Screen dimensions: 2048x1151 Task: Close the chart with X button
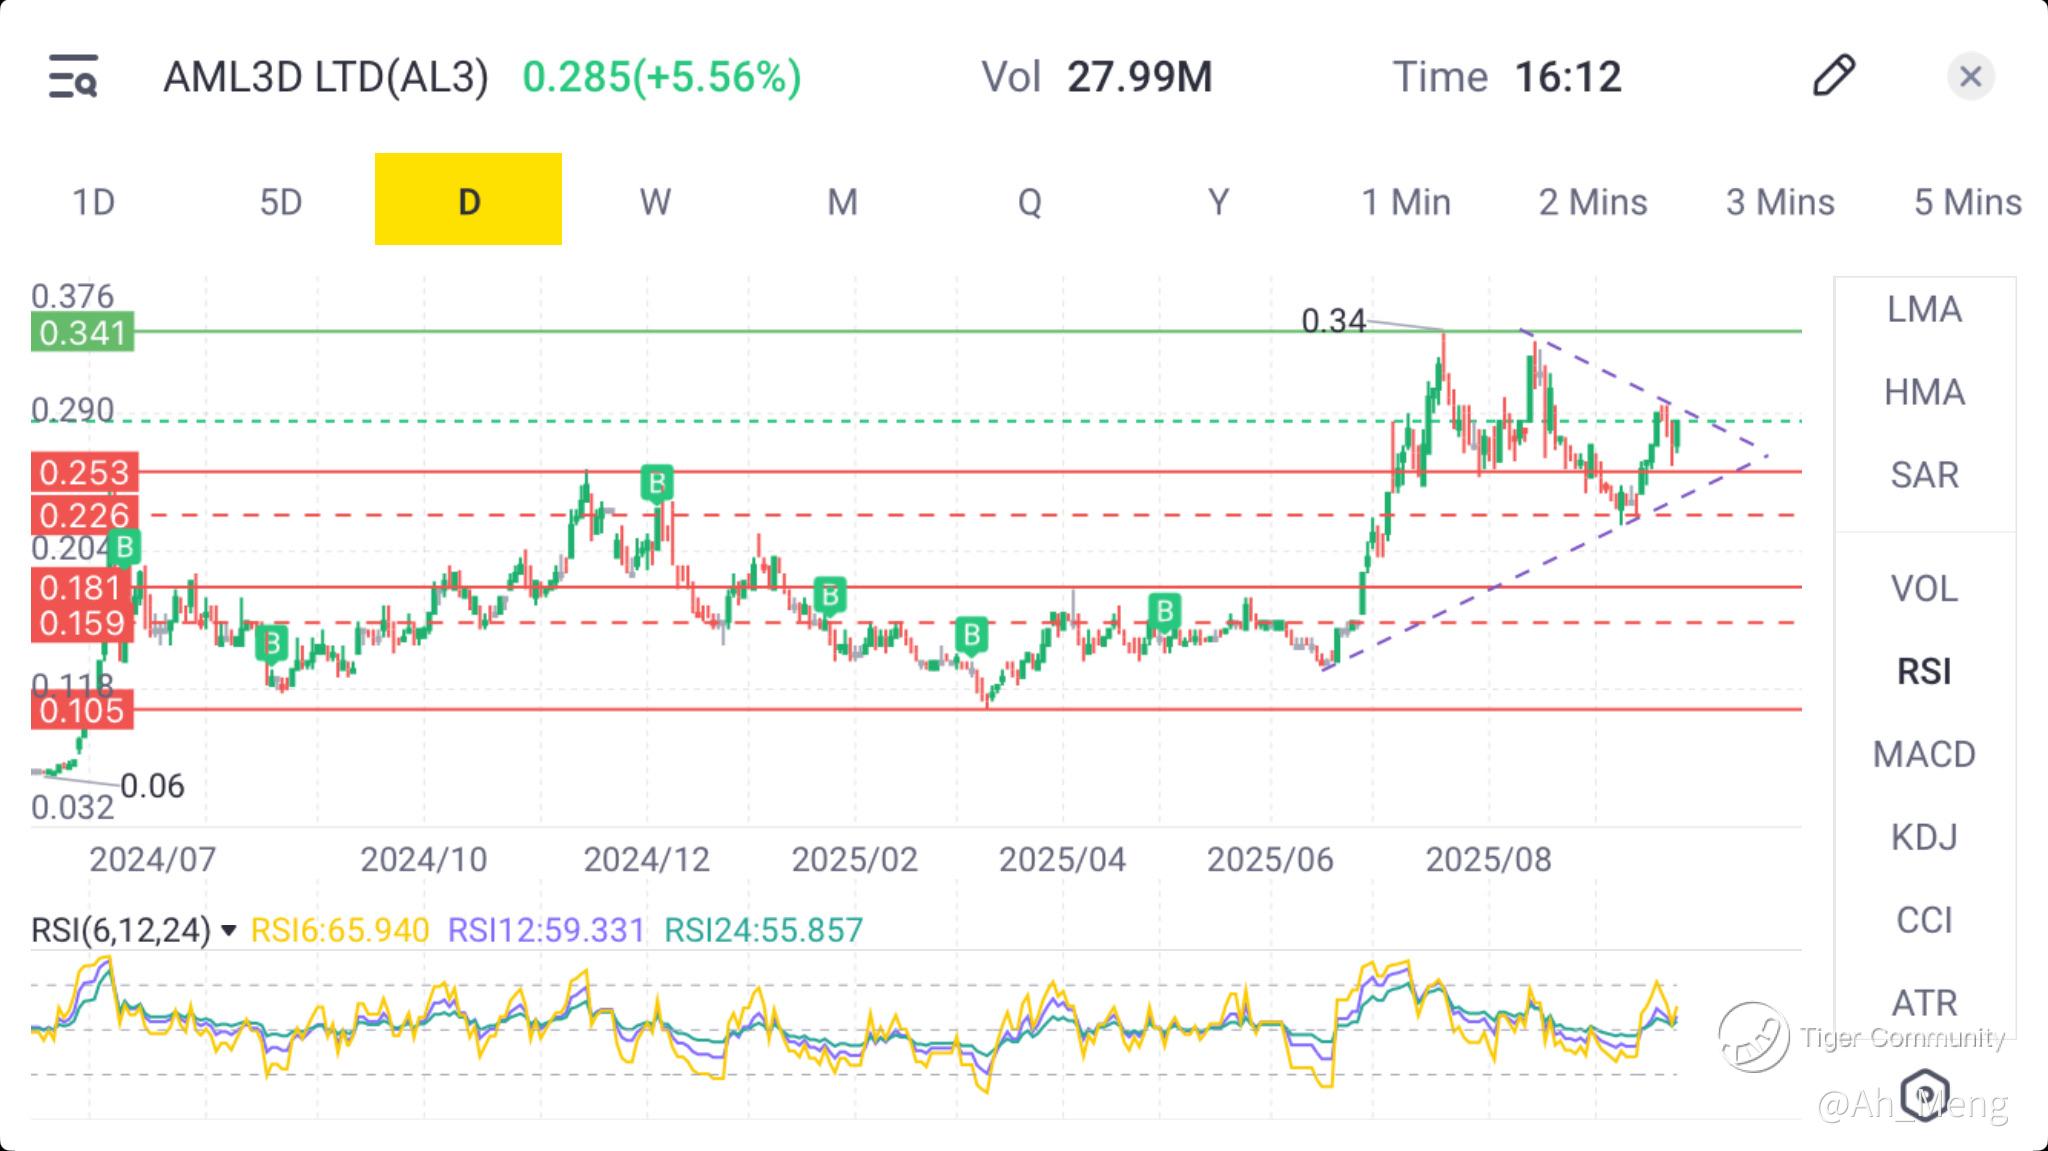pyautogui.click(x=1970, y=77)
